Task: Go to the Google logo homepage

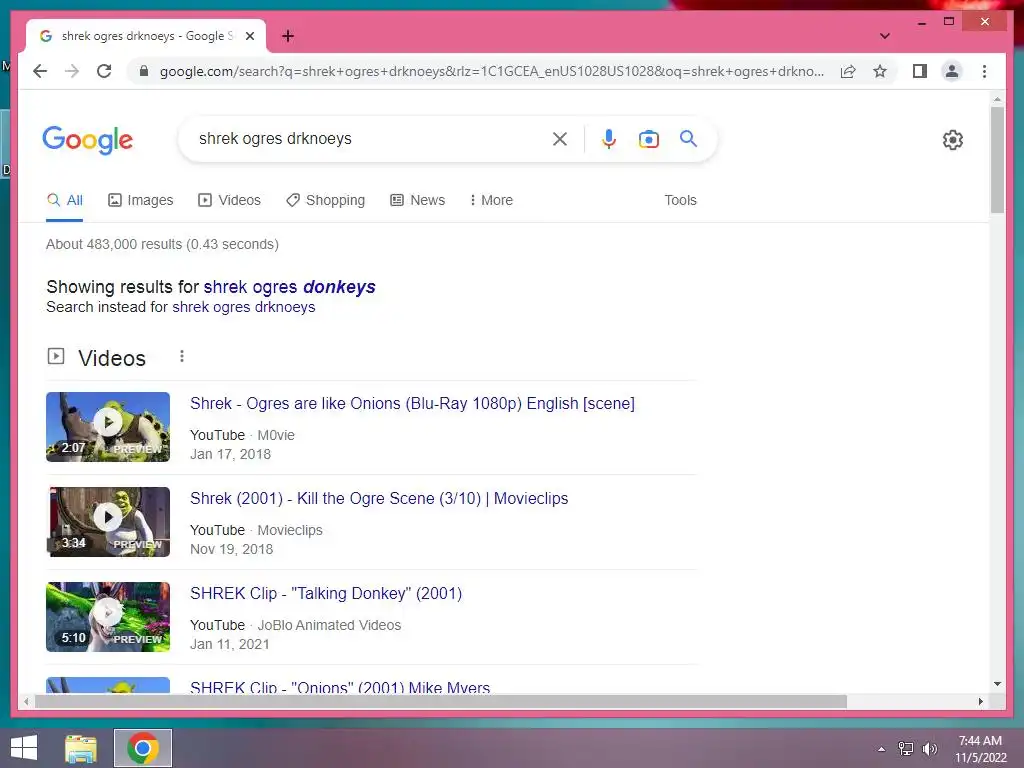Action: point(88,139)
